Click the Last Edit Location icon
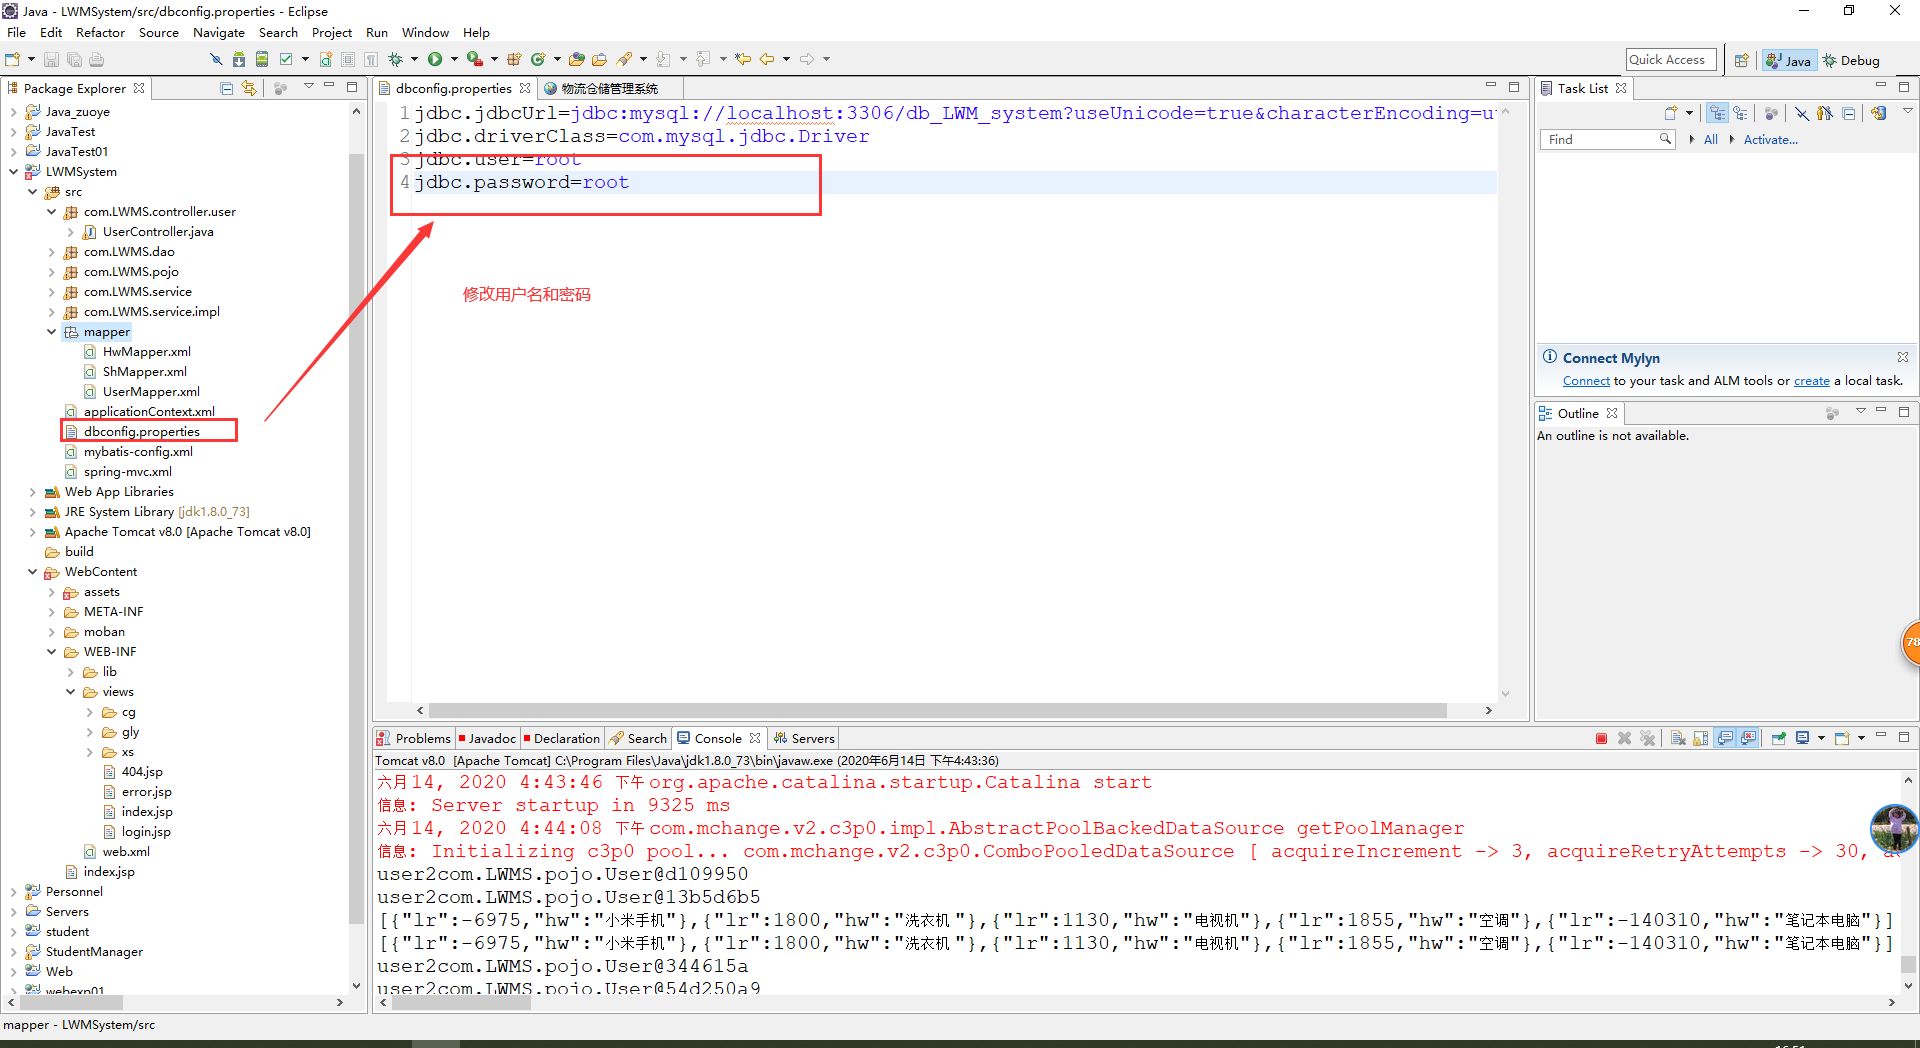 pos(743,59)
